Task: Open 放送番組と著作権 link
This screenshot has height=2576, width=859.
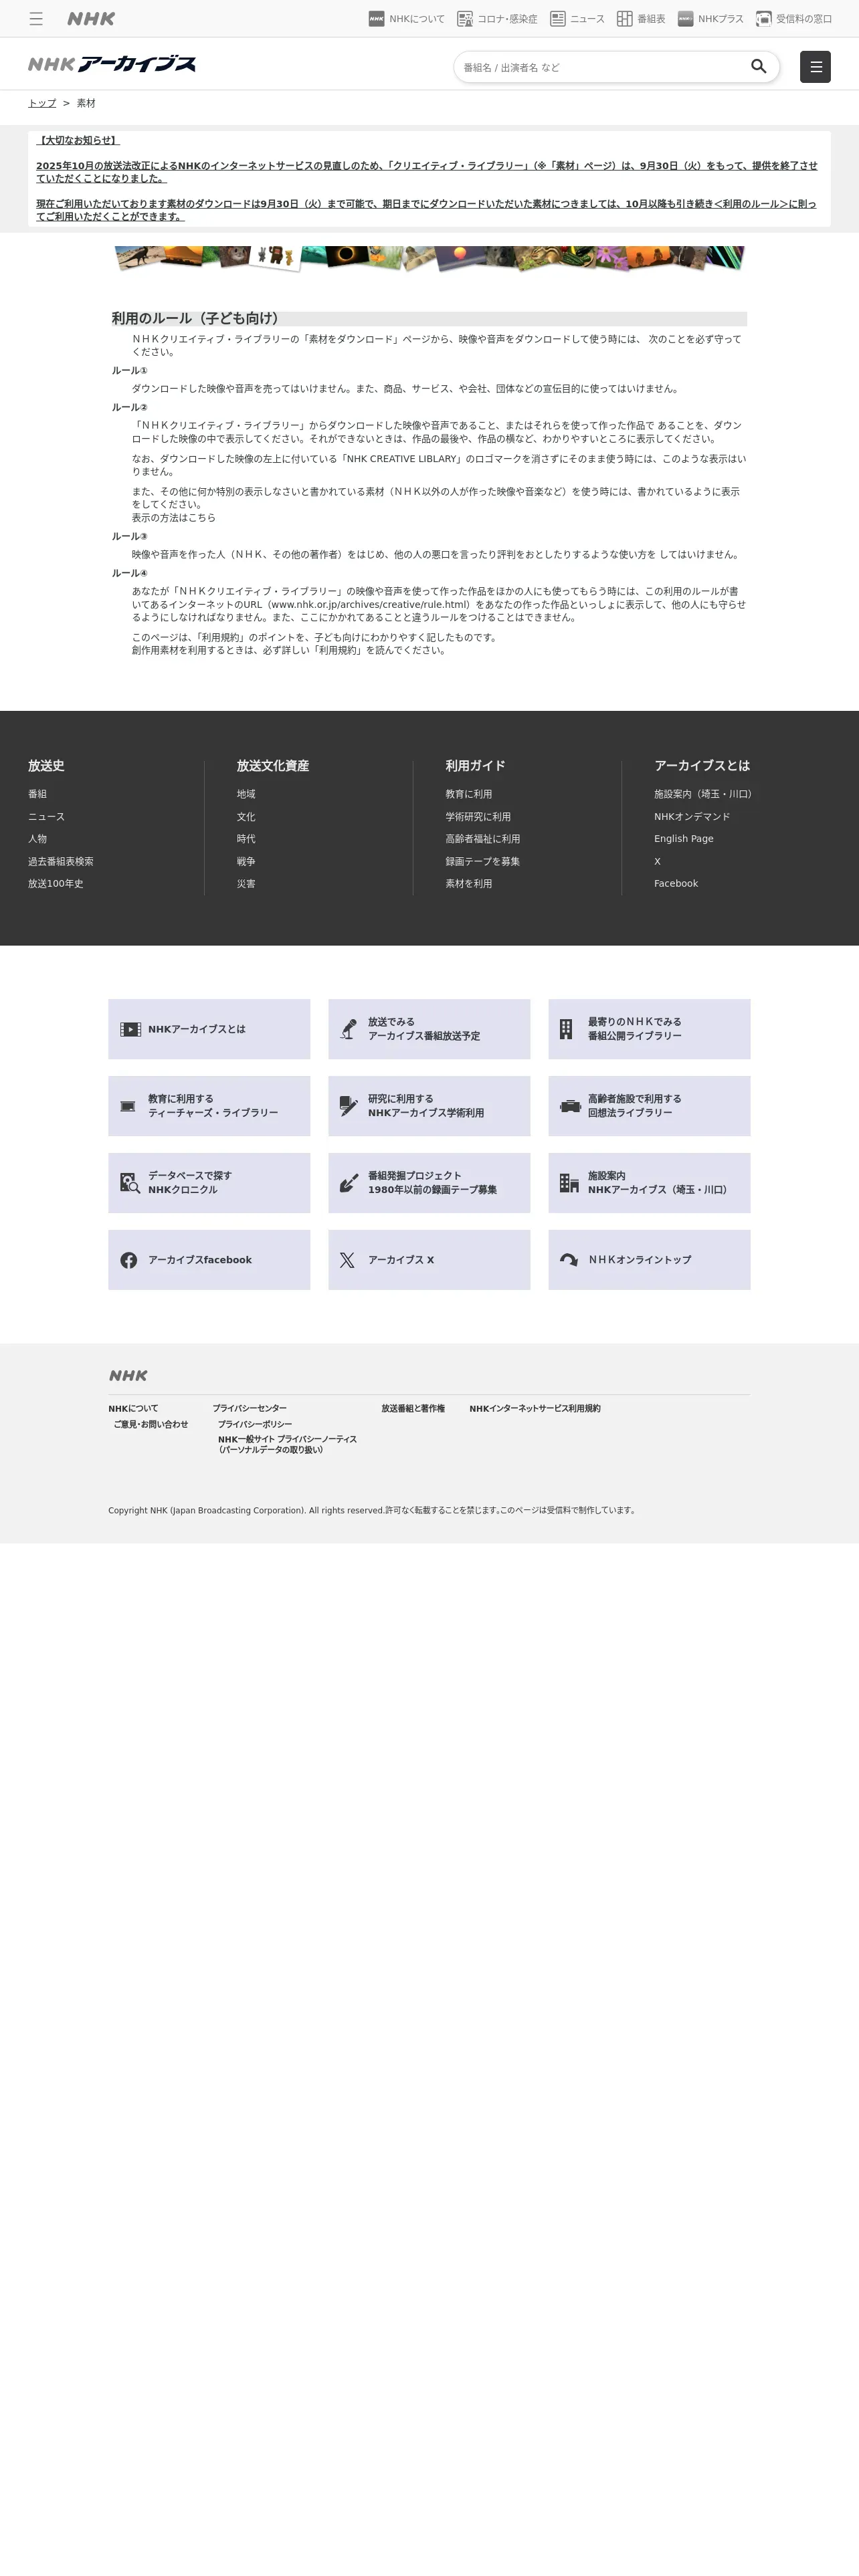Action: coord(413,1408)
